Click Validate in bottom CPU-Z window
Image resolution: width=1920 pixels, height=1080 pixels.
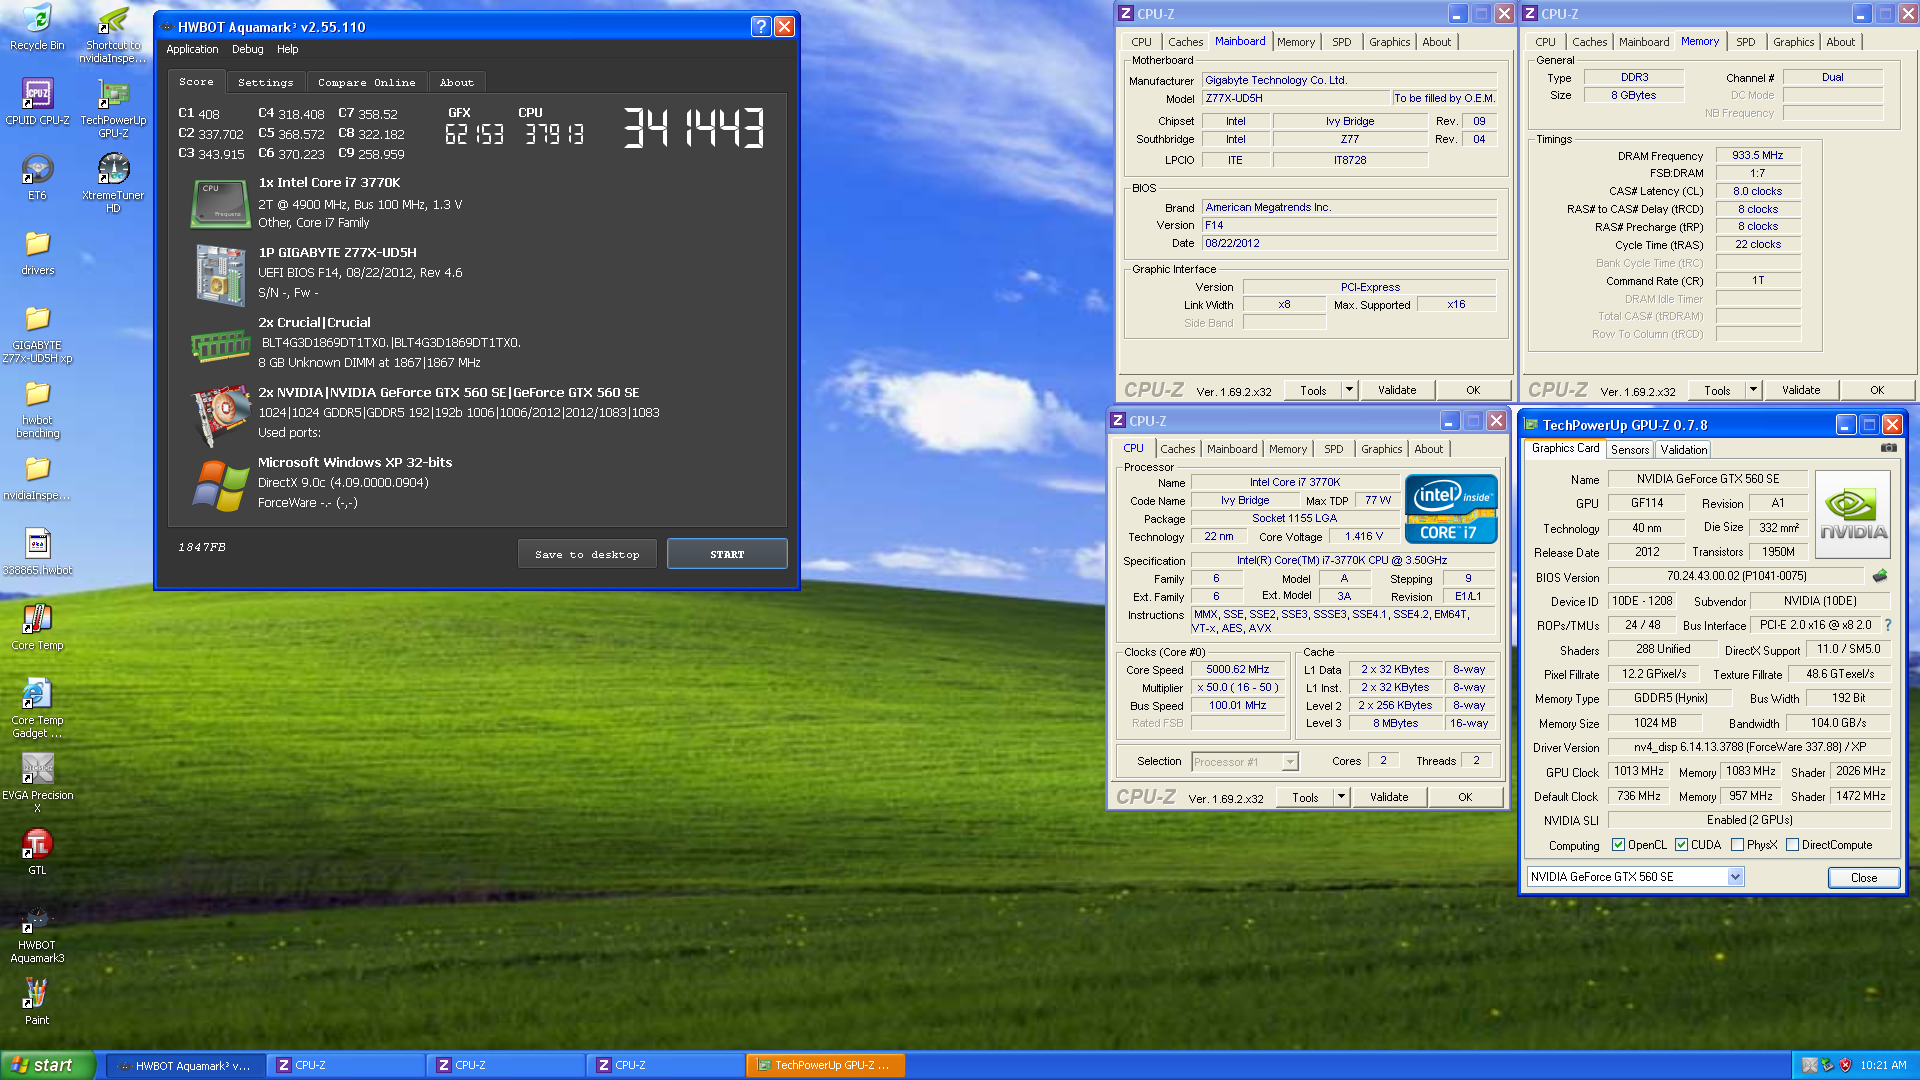[1388, 797]
